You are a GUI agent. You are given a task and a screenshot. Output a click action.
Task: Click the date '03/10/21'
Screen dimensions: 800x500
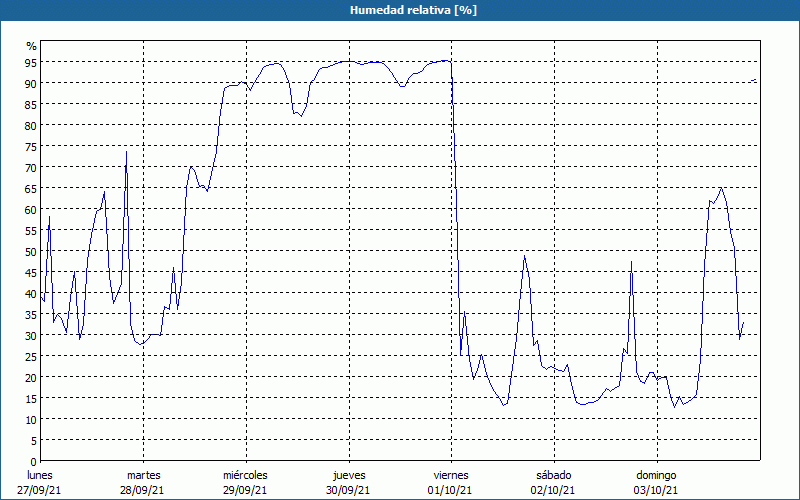[x=656, y=490]
